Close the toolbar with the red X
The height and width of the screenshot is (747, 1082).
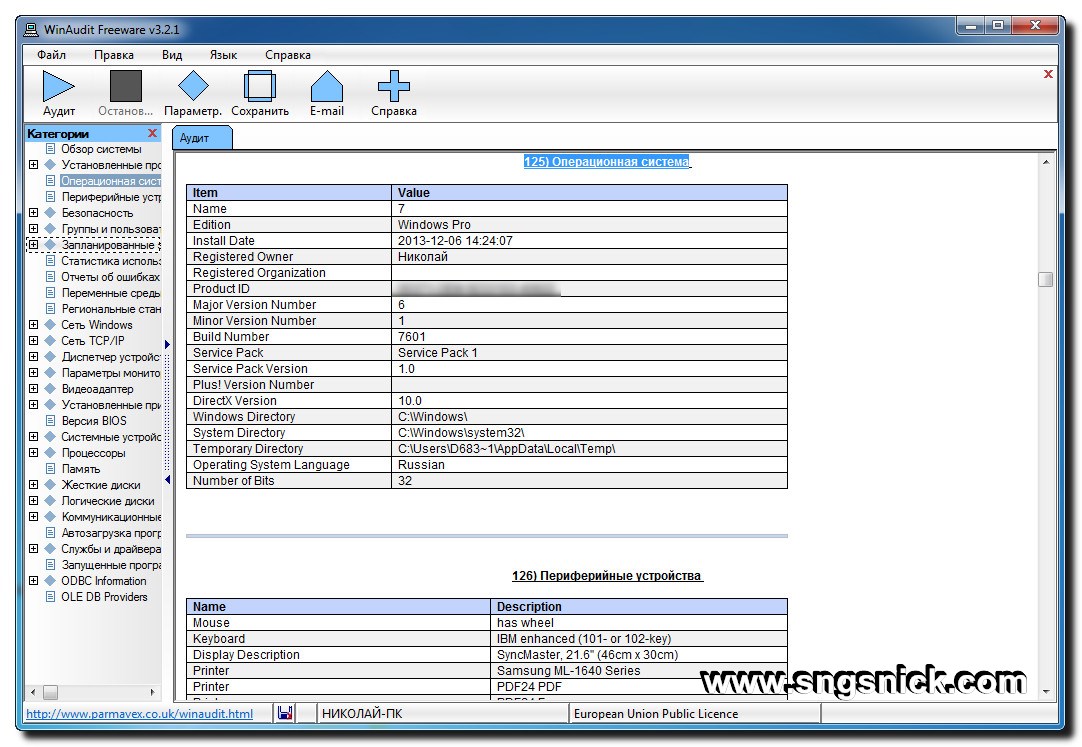[1048, 74]
